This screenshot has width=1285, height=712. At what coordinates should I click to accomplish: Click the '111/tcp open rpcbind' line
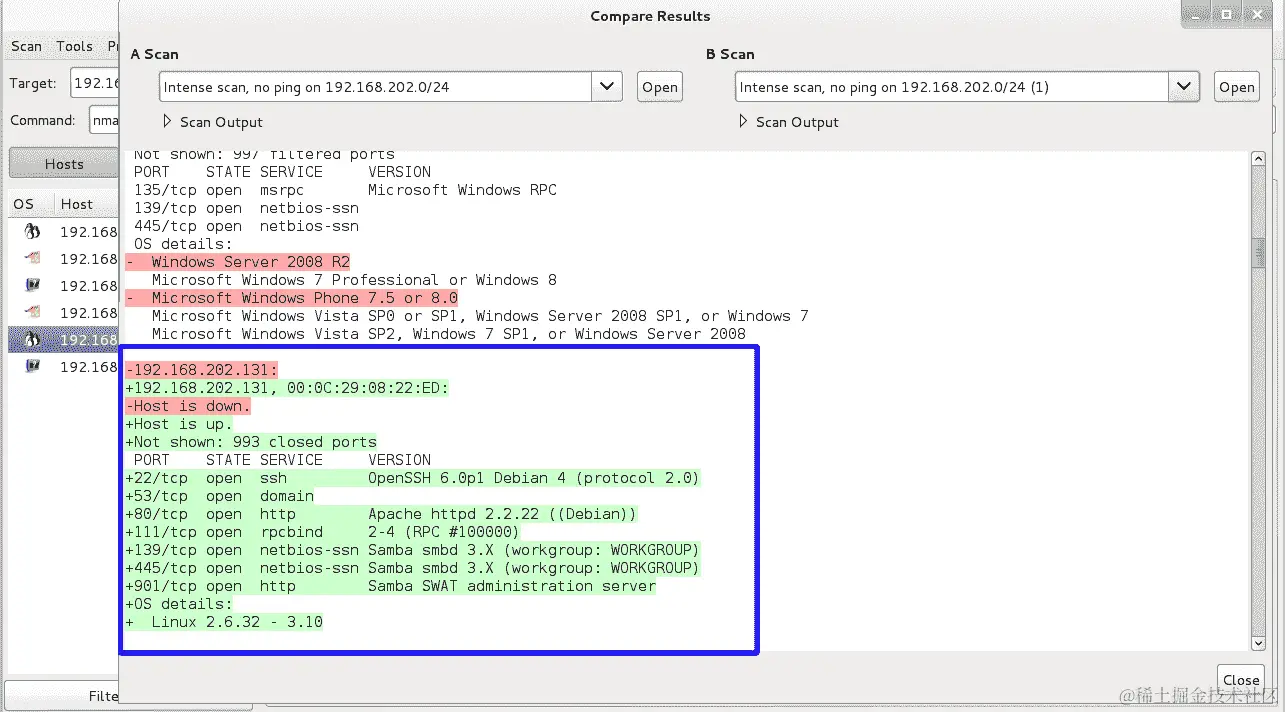click(x=323, y=532)
